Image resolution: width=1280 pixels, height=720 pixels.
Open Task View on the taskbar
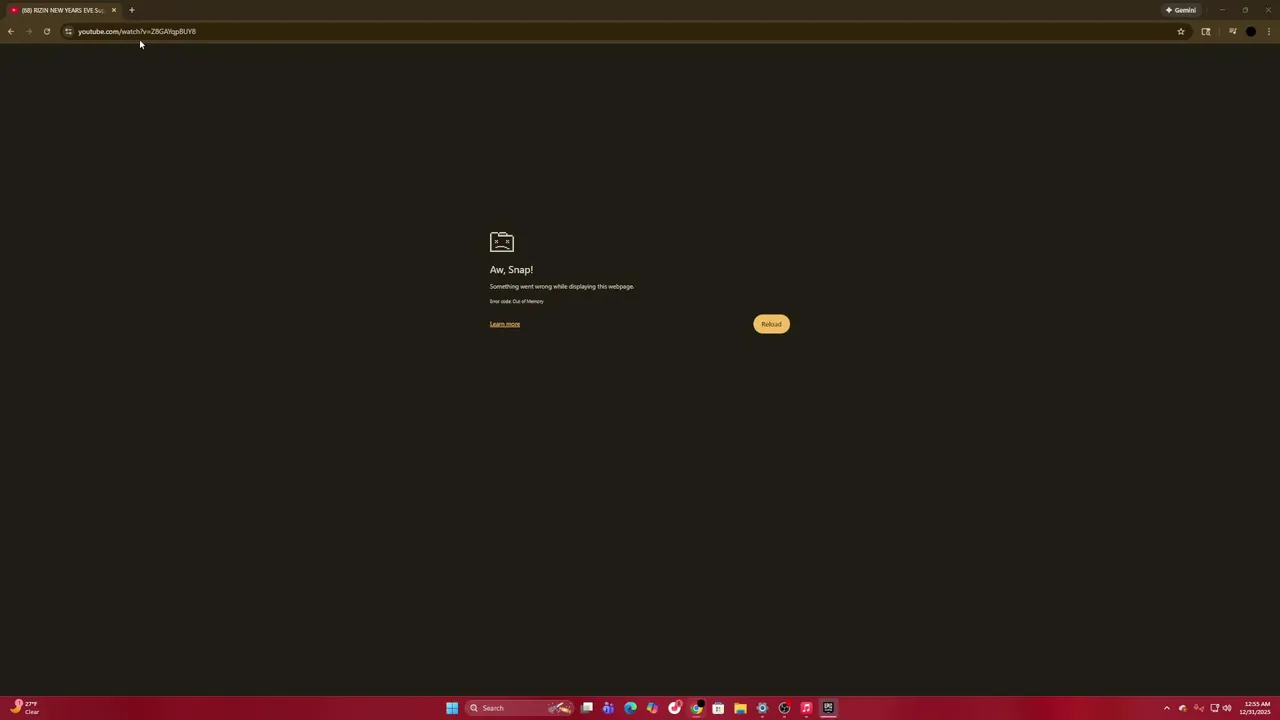(x=587, y=708)
